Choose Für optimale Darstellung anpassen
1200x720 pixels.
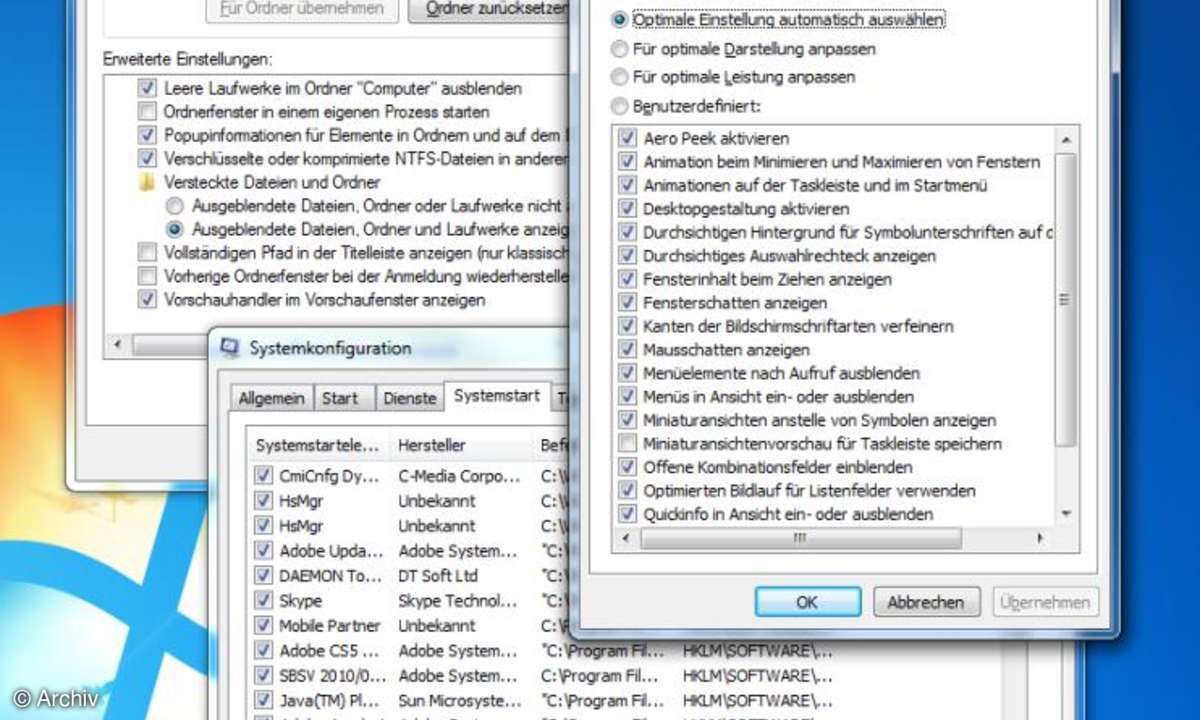[620, 48]
